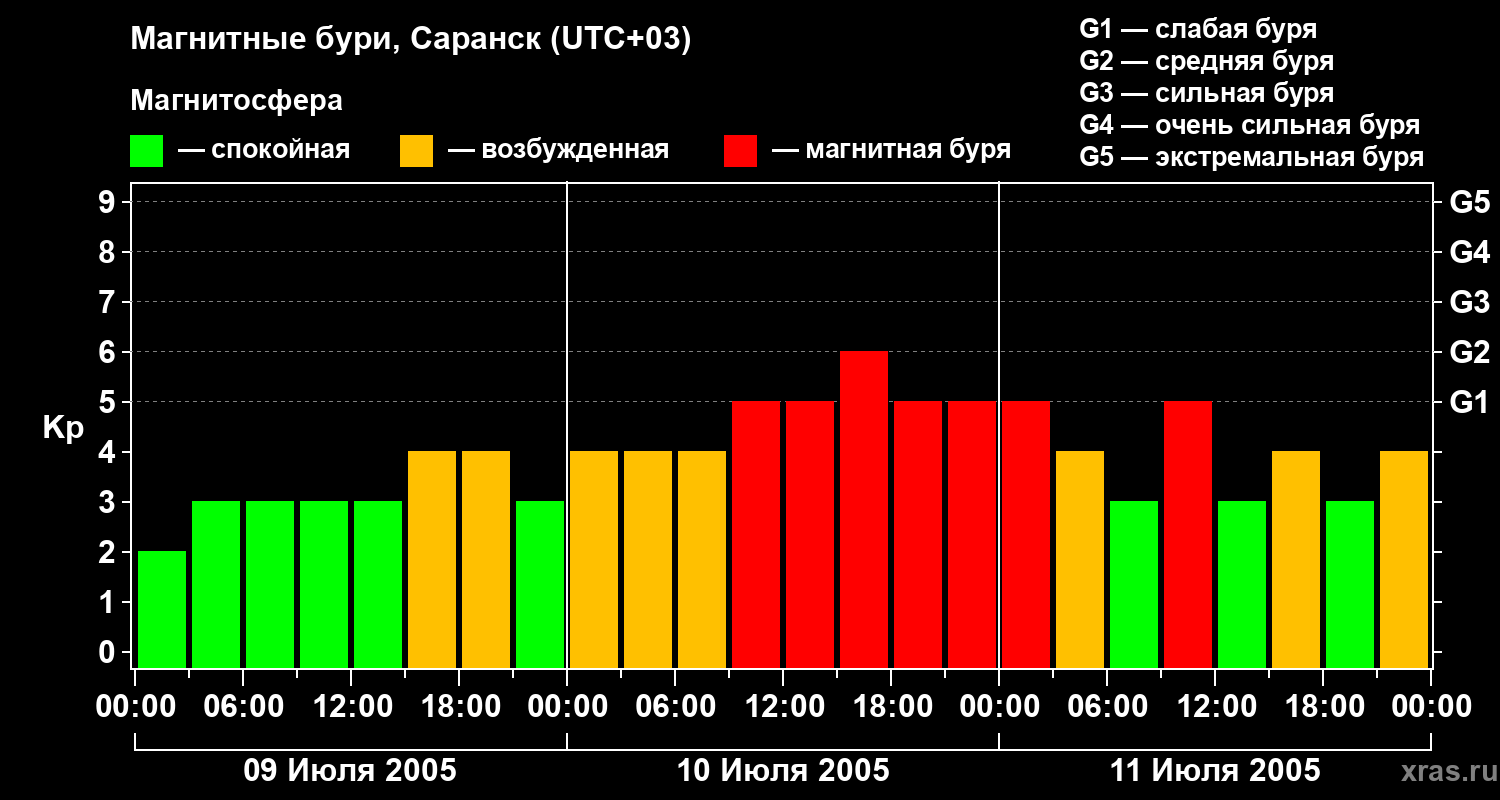This screenshot has height=800, width=1500.
Task: Click the green 'спокойная' legend swatch
Action: pyautogui.click(x=146, y=151)
